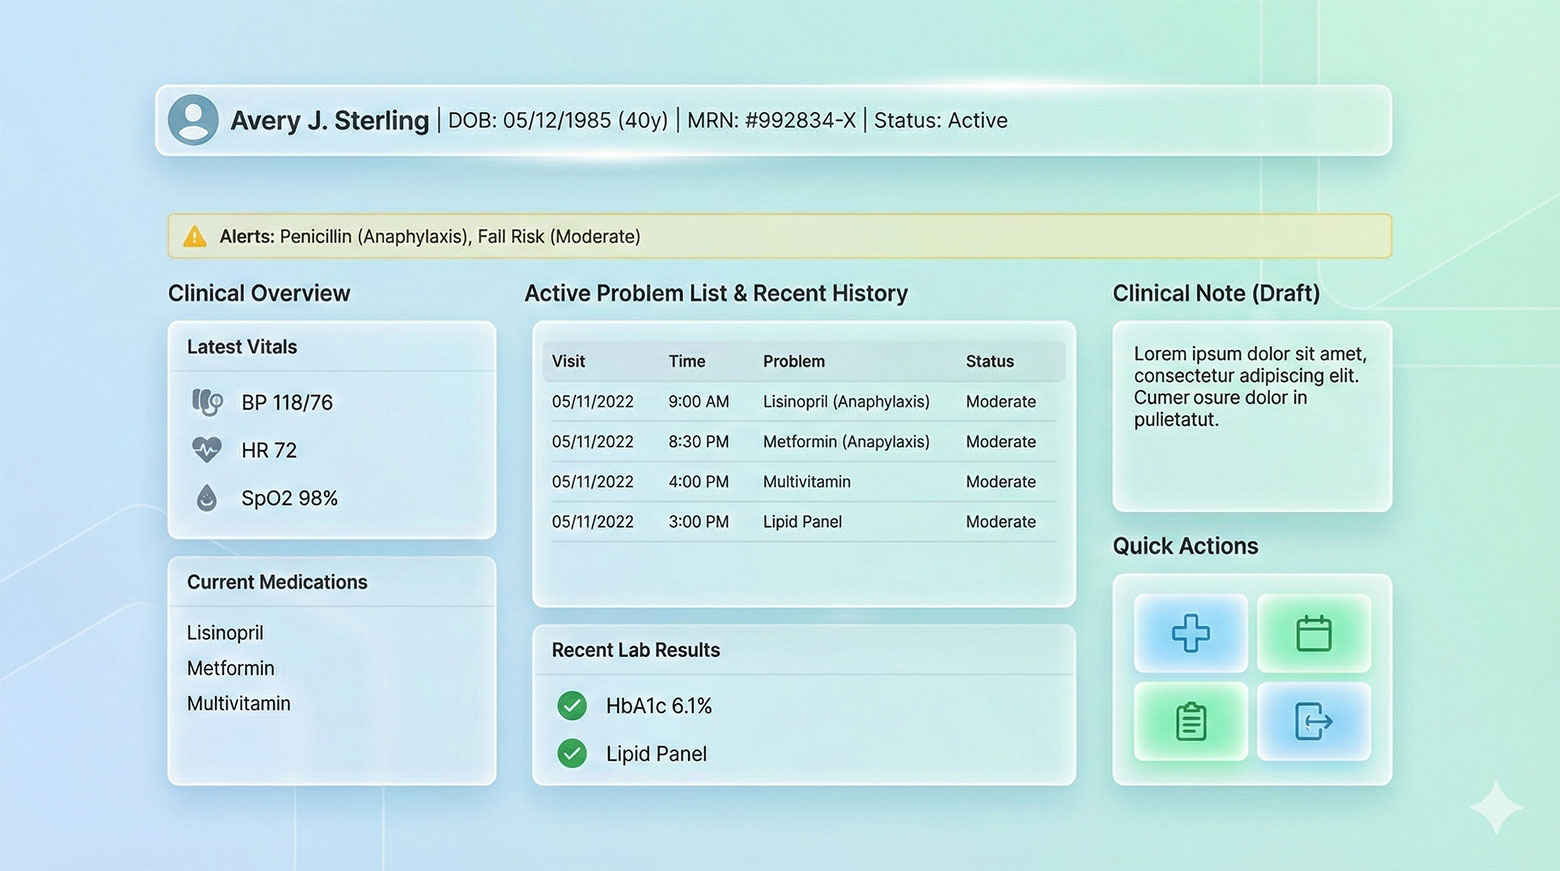
Task: Click the Problem column header
Action: (x=793, y=361)
